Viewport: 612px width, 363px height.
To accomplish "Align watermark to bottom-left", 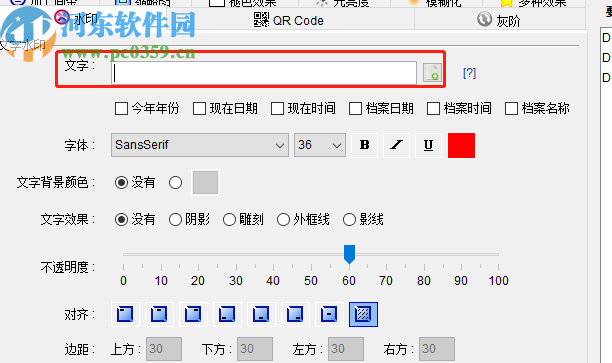I will 227,314.
